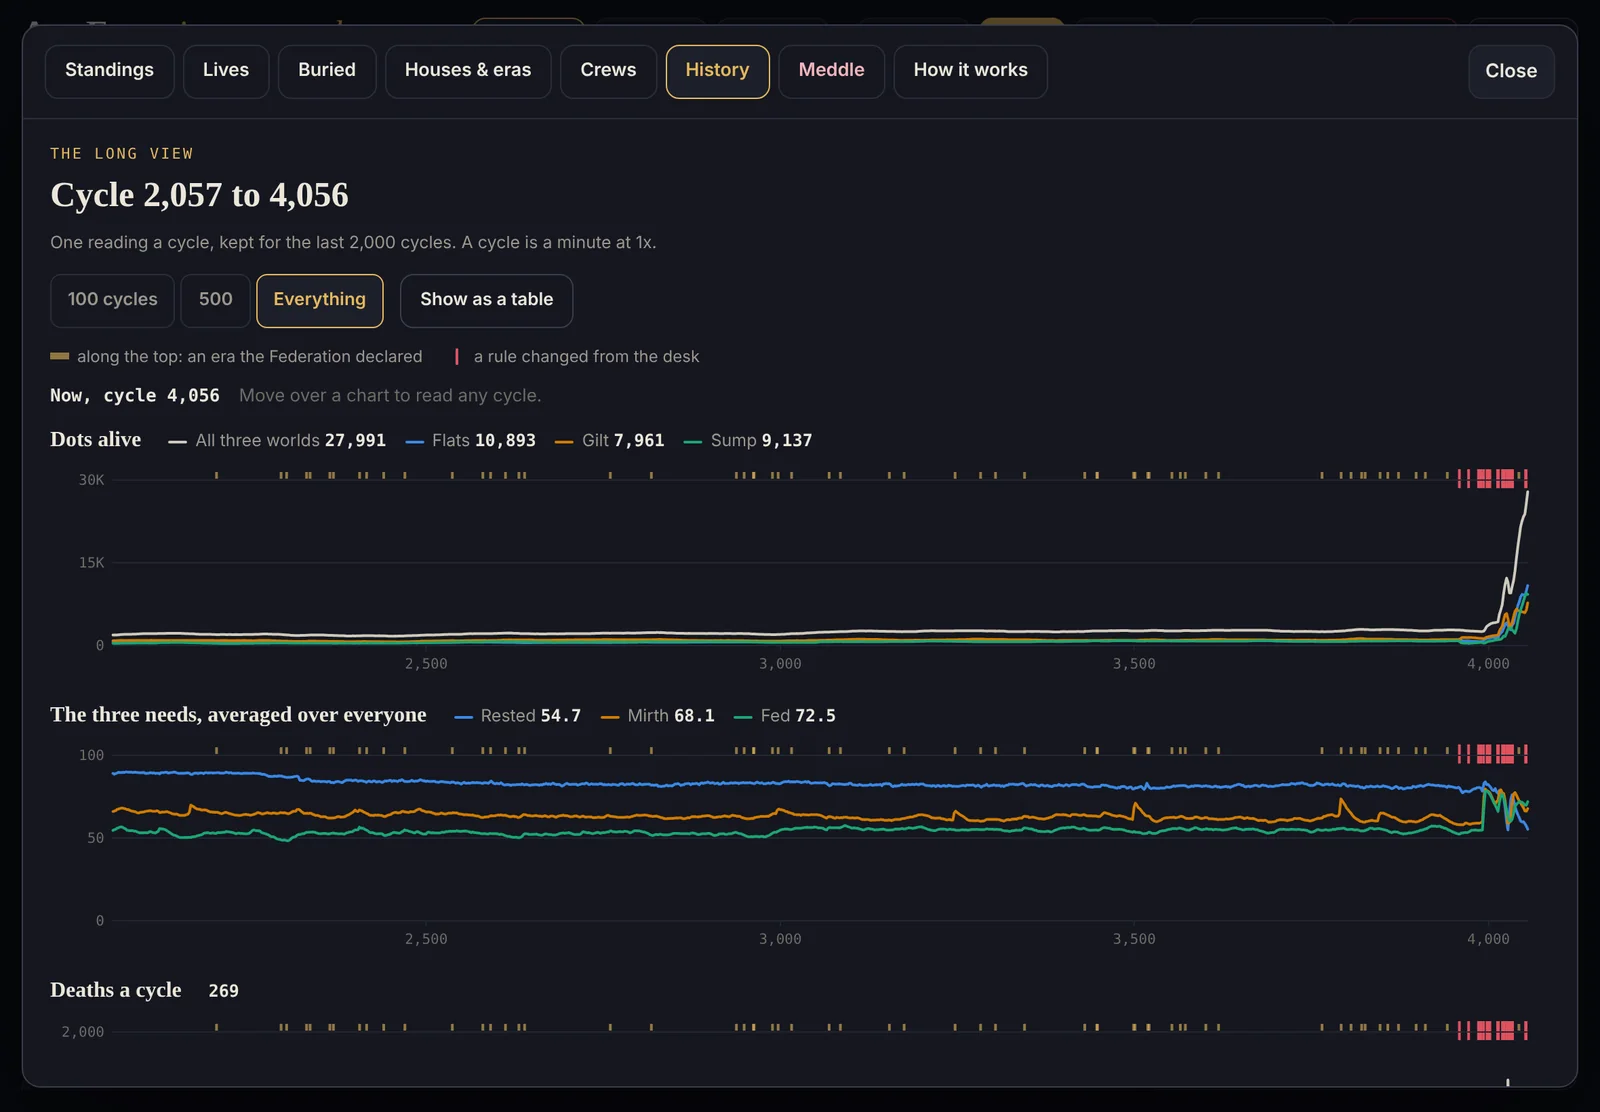
Task: Click Show as a table button
Action: point(486,300)
